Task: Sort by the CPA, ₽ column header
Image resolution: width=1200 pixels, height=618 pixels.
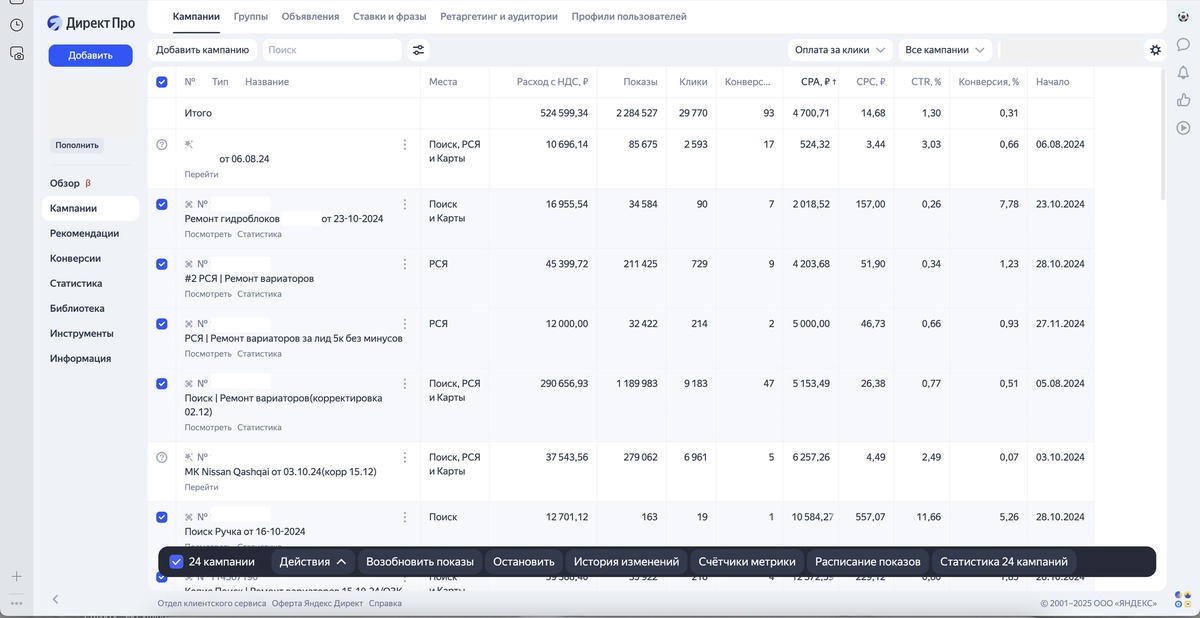Action: 819,82
